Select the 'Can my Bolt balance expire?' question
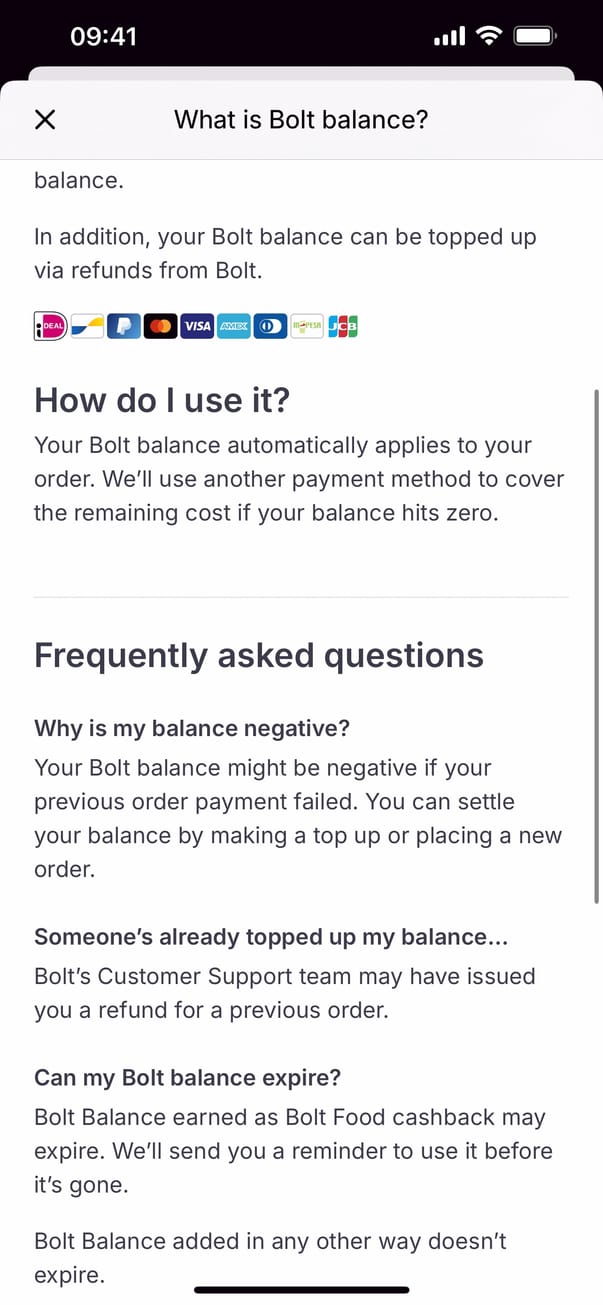Viewport: 603px width, 1305px height. (x=188, y=1078)
